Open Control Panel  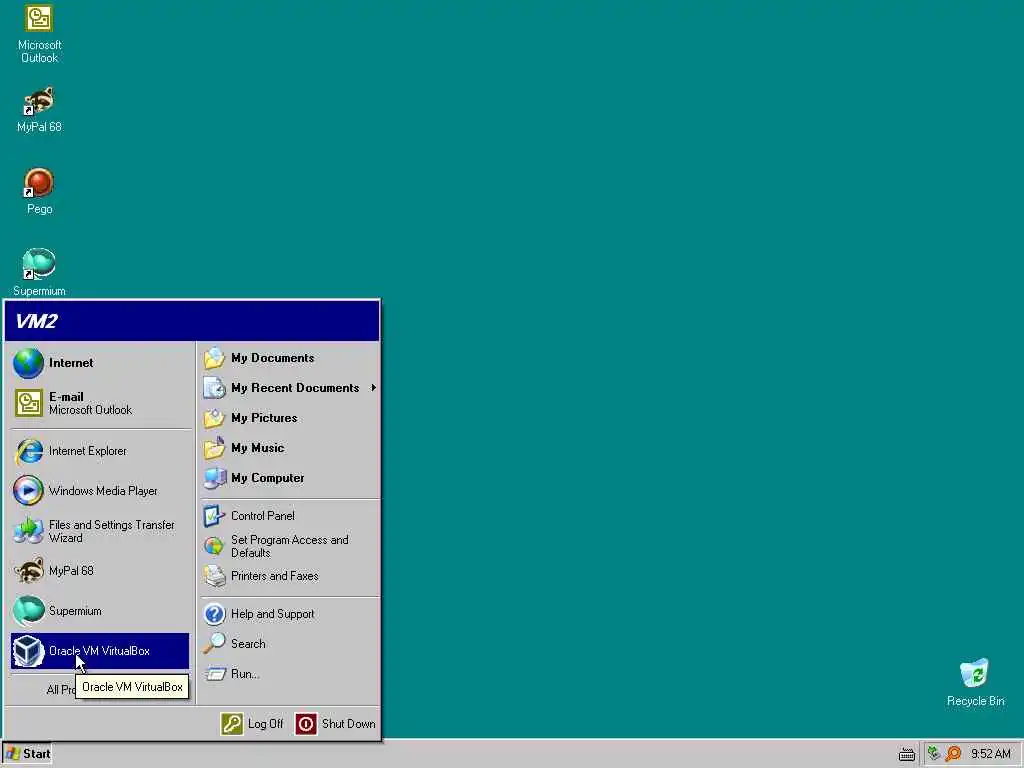pos(290,516)
